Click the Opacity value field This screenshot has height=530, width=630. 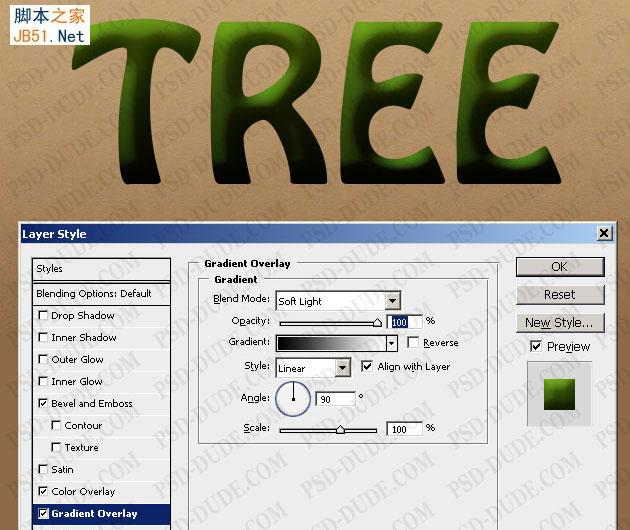(x=405, y=322)
